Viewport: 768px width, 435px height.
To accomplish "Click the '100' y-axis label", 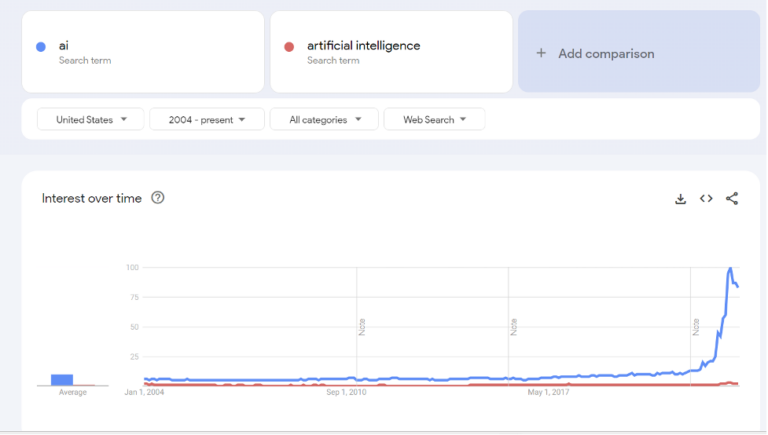I will pos(132,267).
